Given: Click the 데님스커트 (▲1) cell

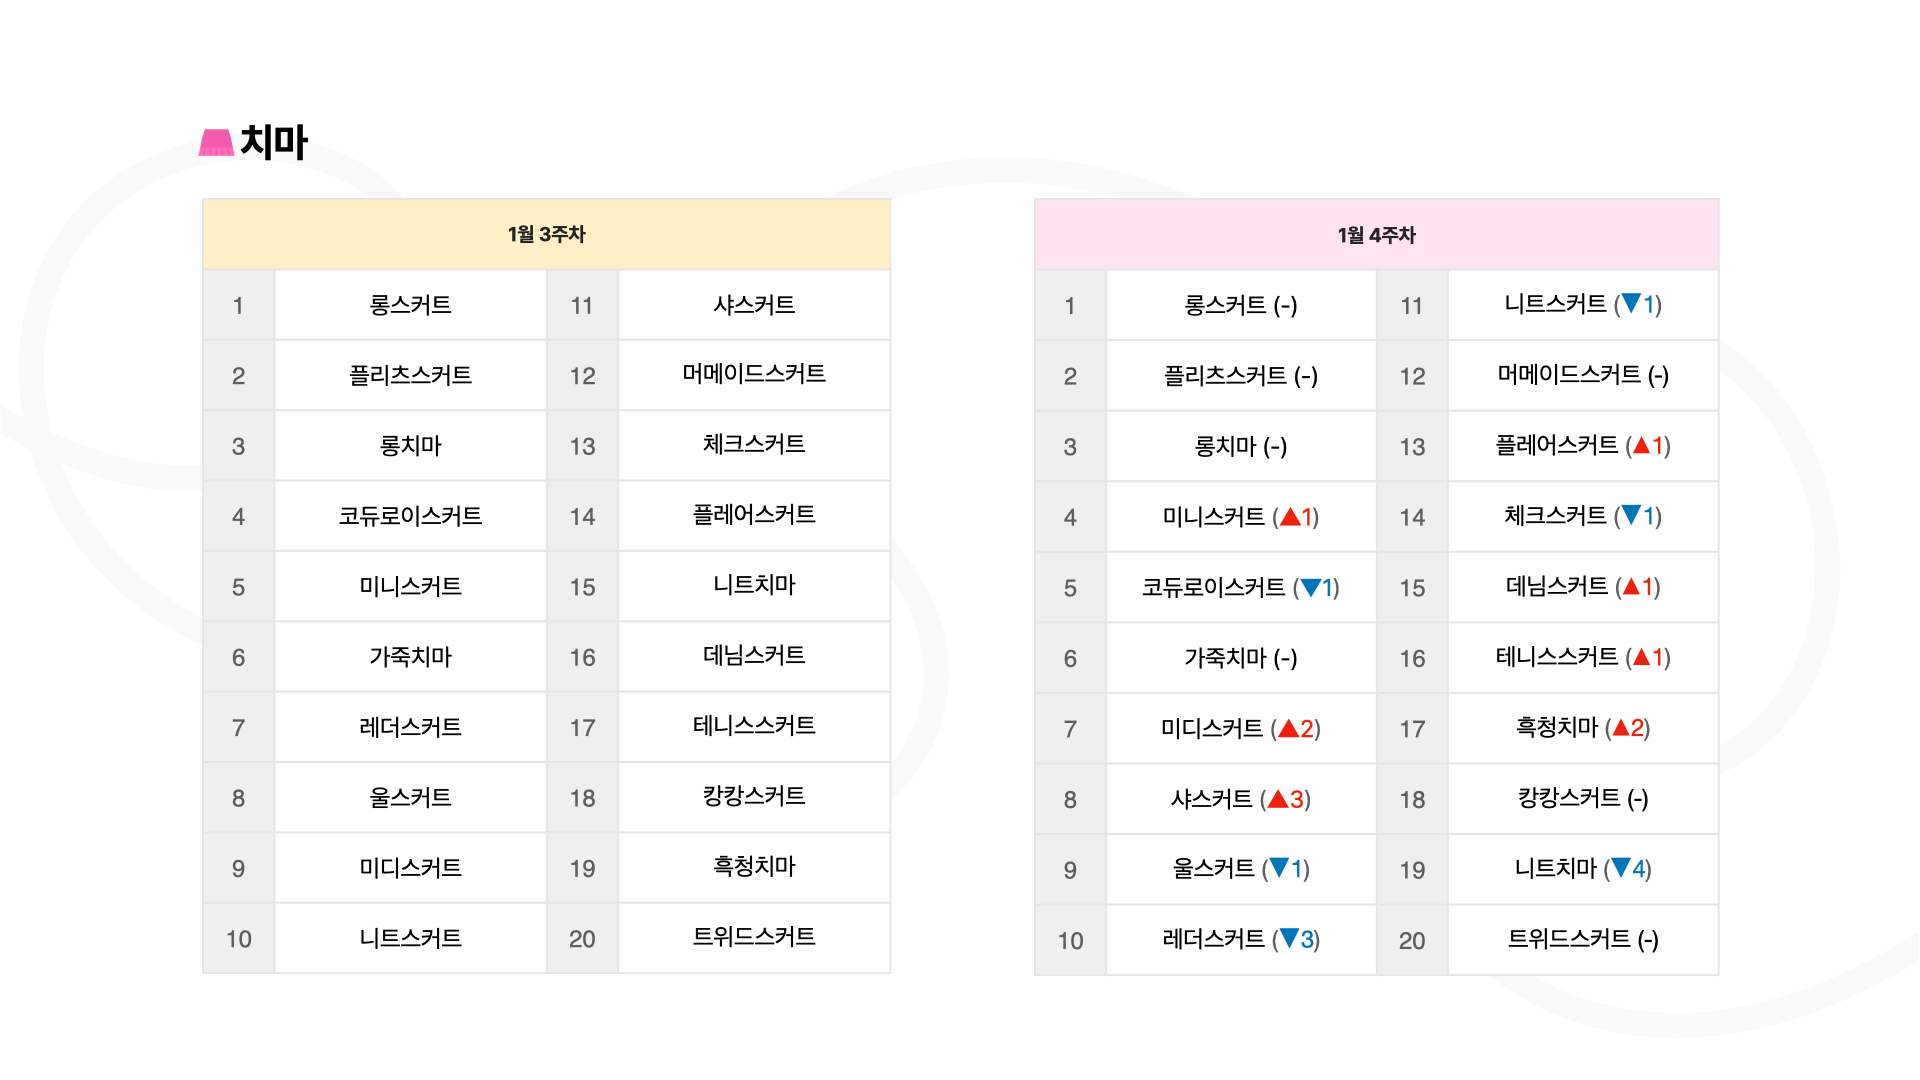Looking at the screenshot, I should pos(1583,587).
